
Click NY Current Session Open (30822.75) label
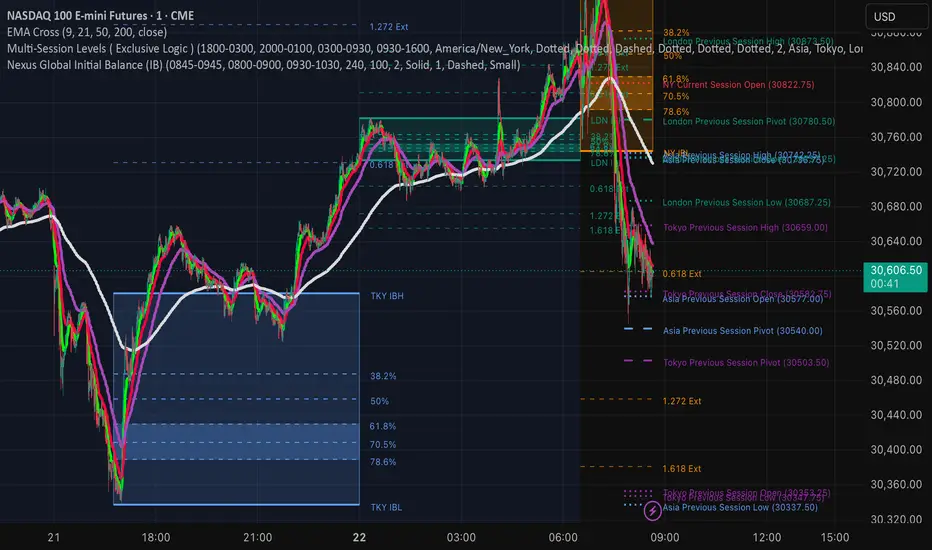pyautogui.click(x=739, y=85)
